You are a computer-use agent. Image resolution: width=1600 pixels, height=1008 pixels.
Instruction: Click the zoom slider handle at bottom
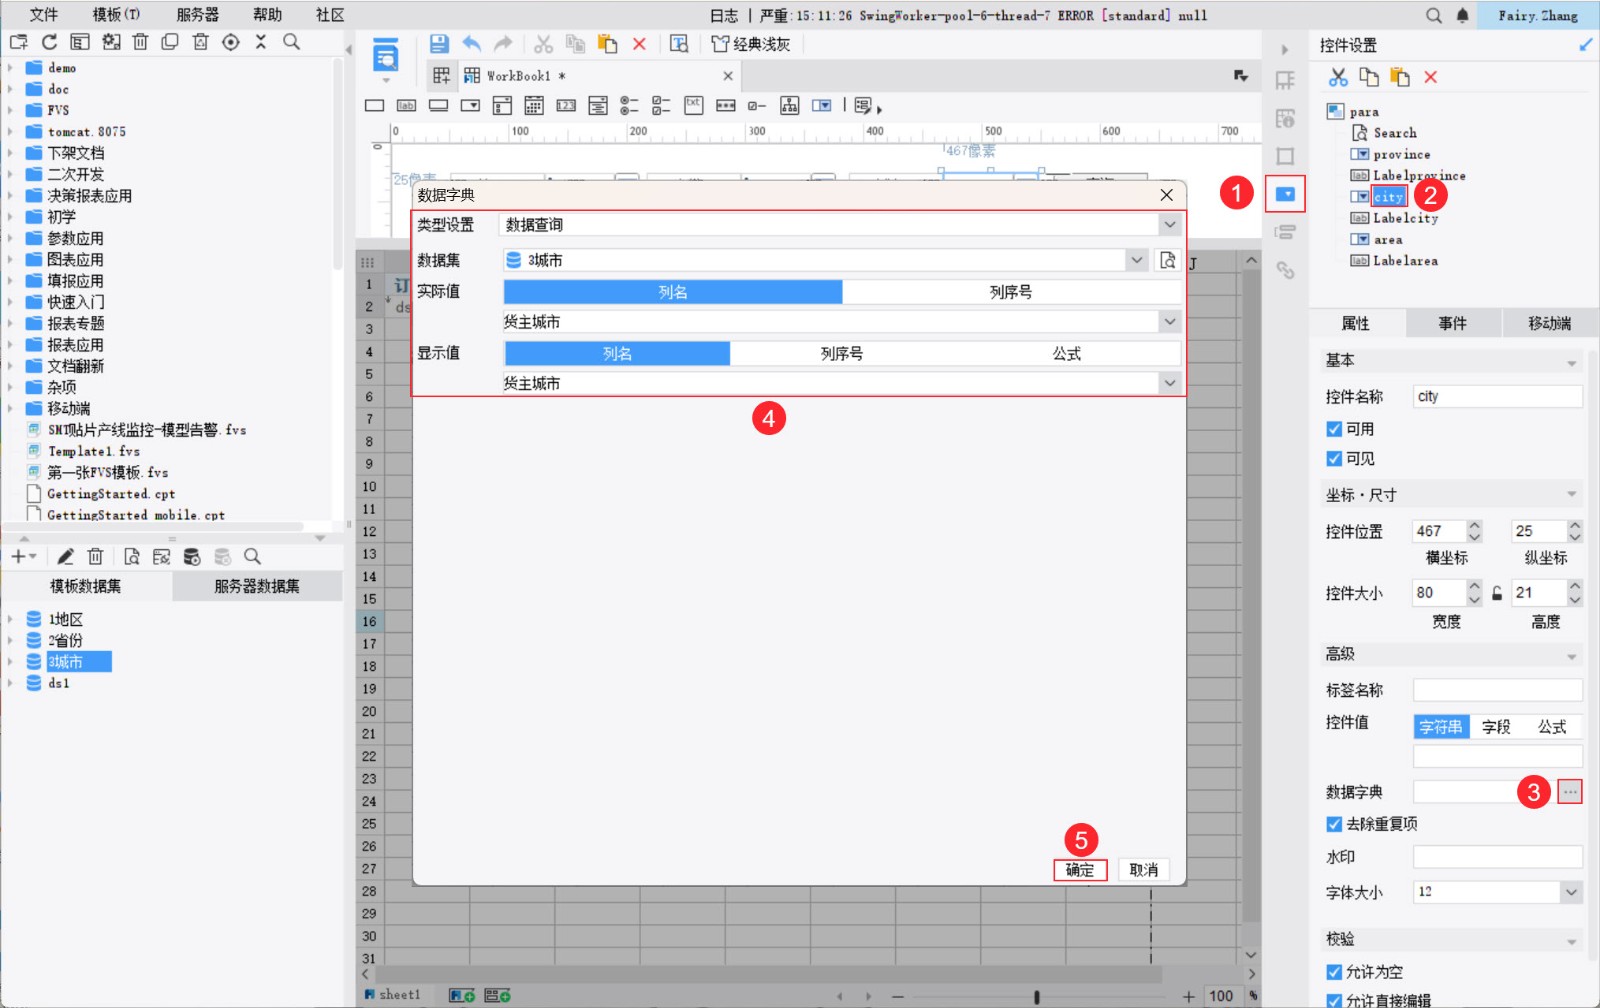click(1037, 996)
